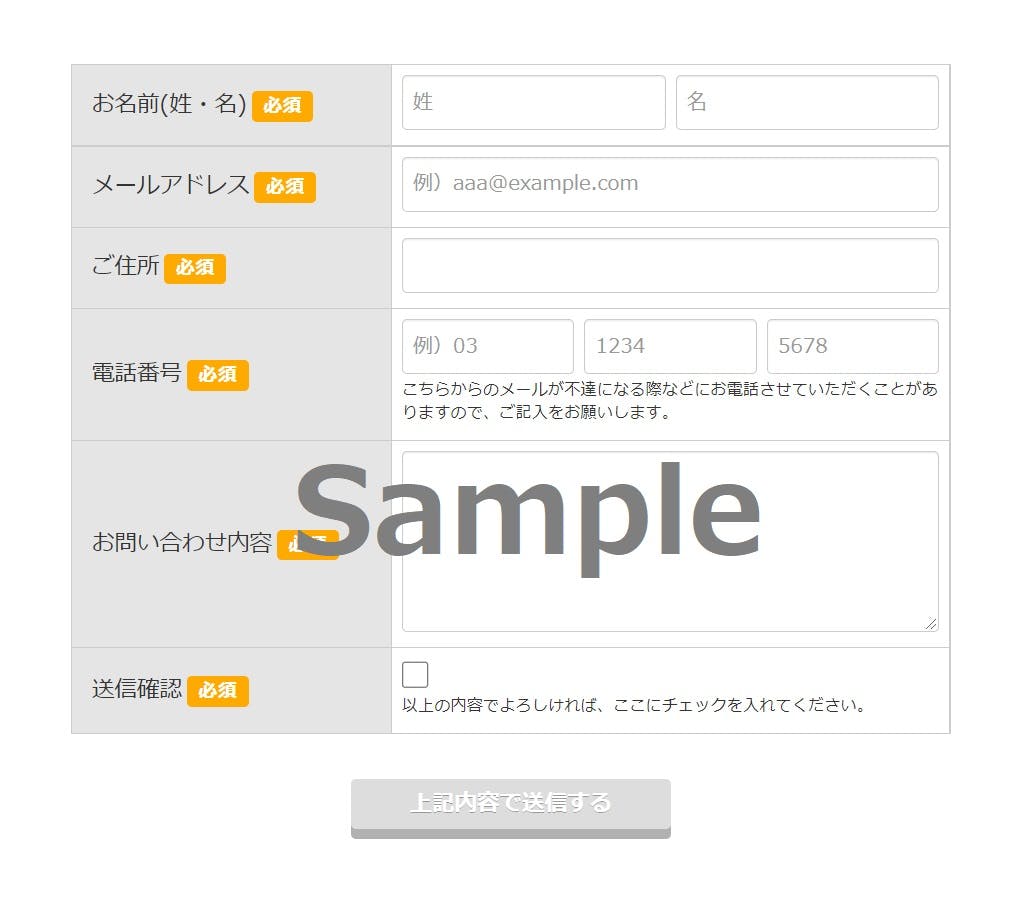Check the 送信確認 confirmation checkbox

(x=415, y=675)
